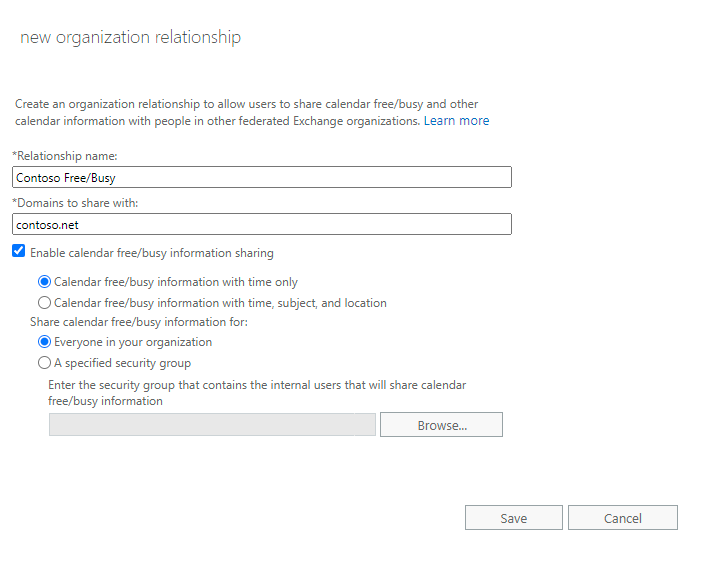Click the 'new organization relationship' heading
This screenshot has height=563, width=710.
pyautogui.click(x=130, y=37)
